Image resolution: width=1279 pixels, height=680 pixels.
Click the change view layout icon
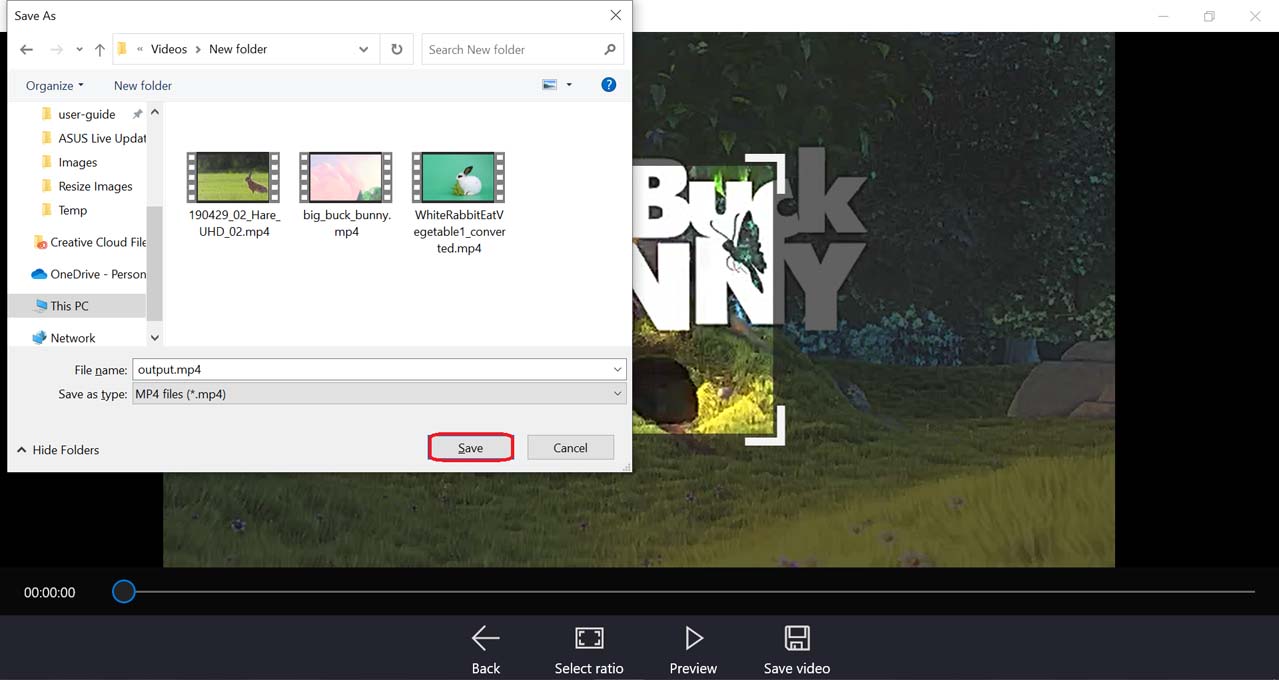pos(549,85)
